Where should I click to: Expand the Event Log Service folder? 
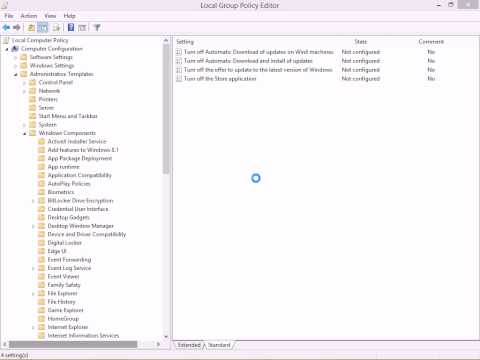point(33,268)
